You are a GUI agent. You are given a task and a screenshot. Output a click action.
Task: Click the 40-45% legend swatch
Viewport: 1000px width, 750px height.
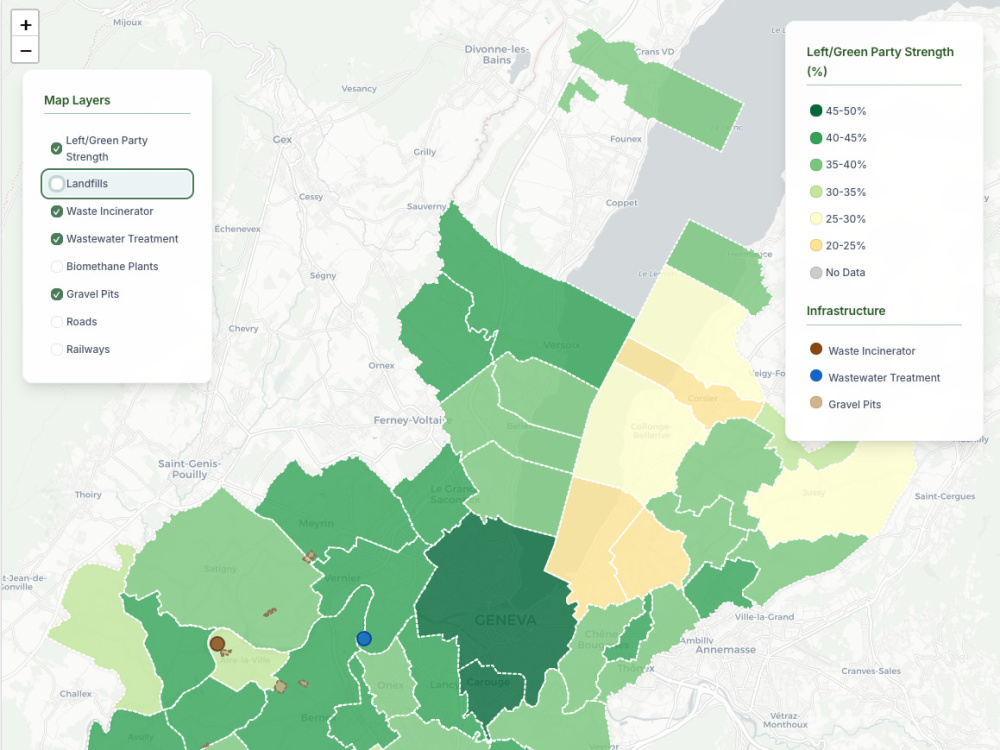click(x=816, y=138)
